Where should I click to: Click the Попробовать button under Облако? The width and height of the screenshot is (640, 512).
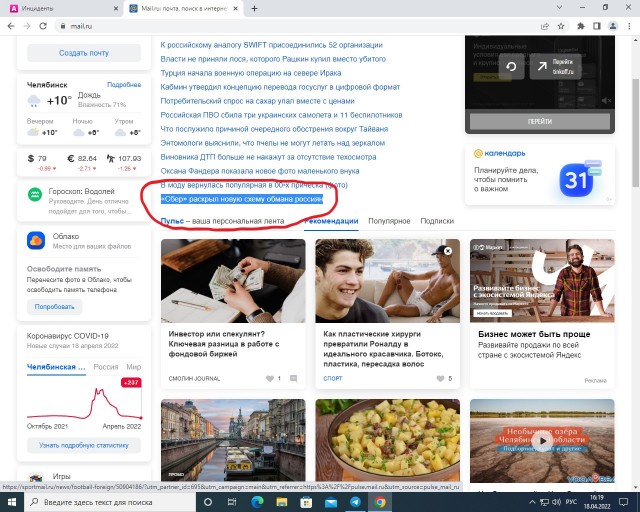(x=55, y=305)
